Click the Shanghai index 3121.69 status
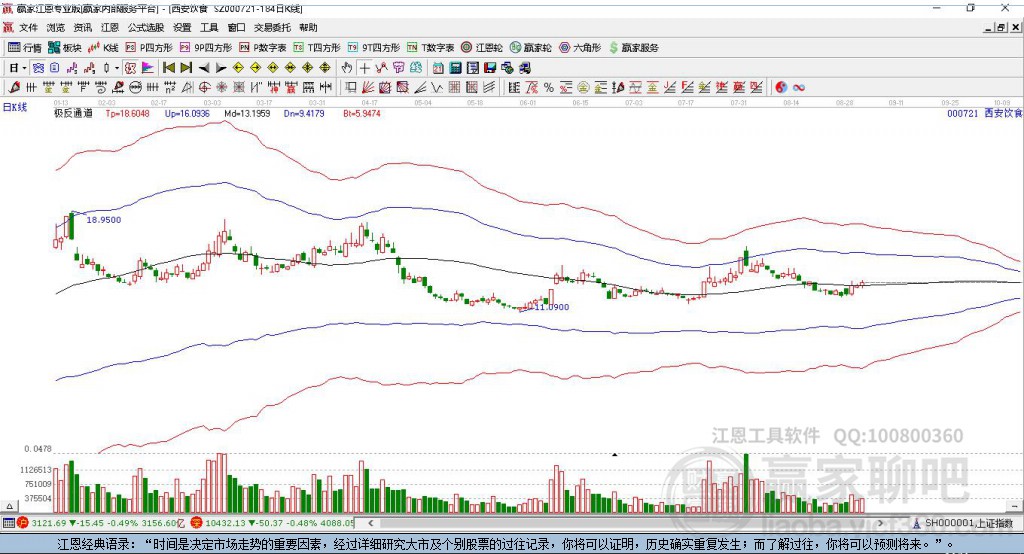The height and width of the screenshot is (554, 1024). (x=48, y=523)
